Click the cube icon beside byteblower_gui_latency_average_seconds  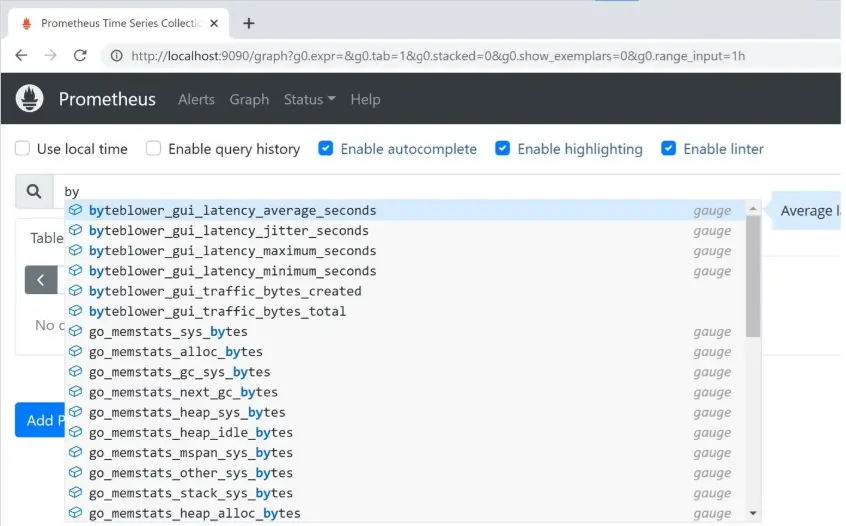(x=76, y=210)
